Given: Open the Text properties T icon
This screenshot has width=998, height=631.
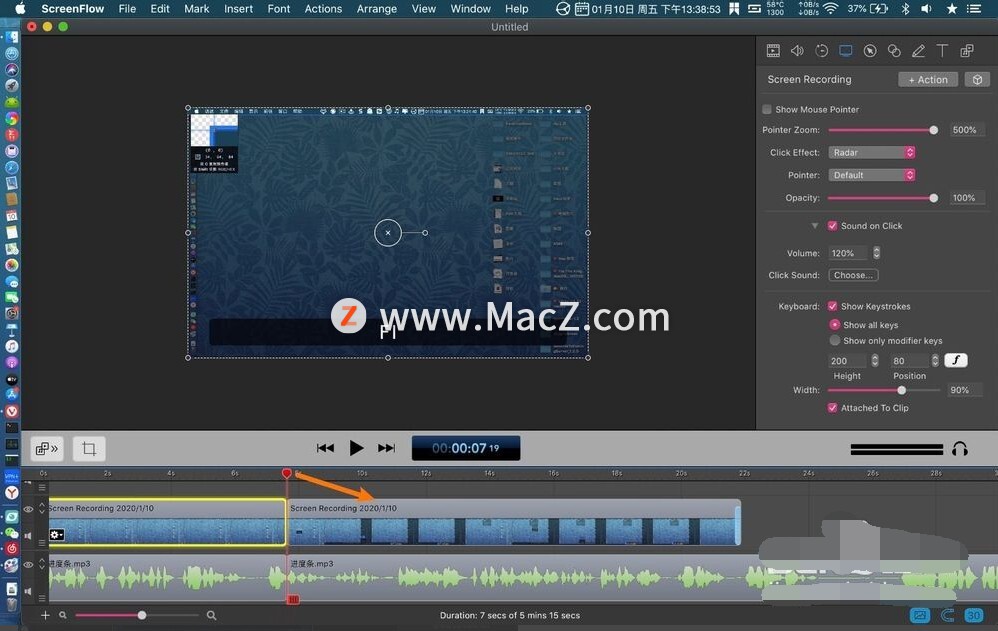Looking at the screenshot, I should click(942, 51).
